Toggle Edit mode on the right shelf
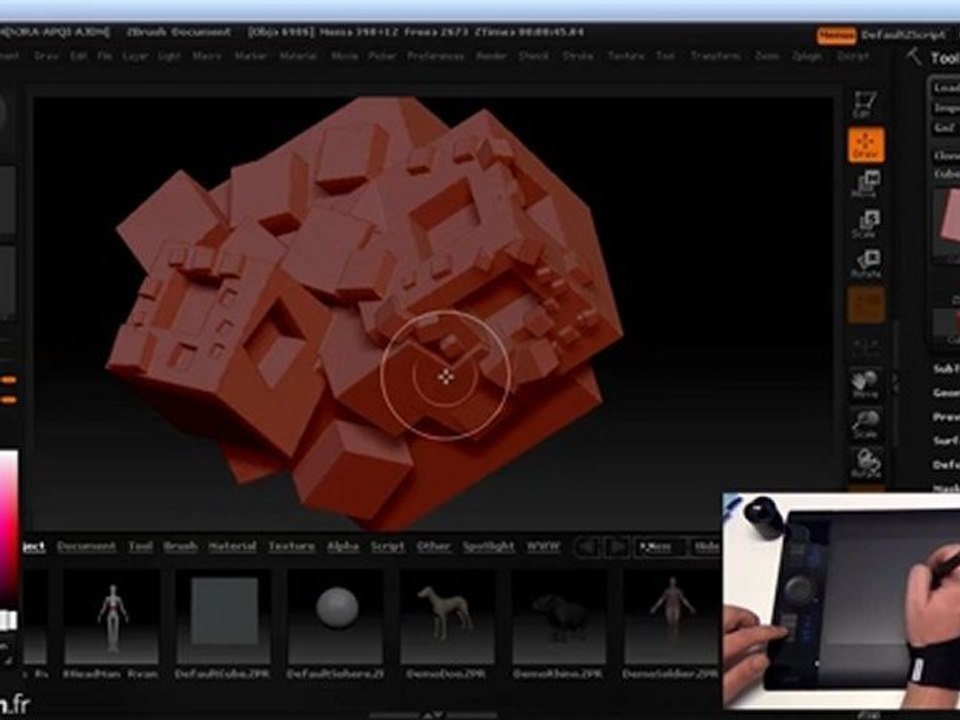960x720 pixels. coord(864,103)
